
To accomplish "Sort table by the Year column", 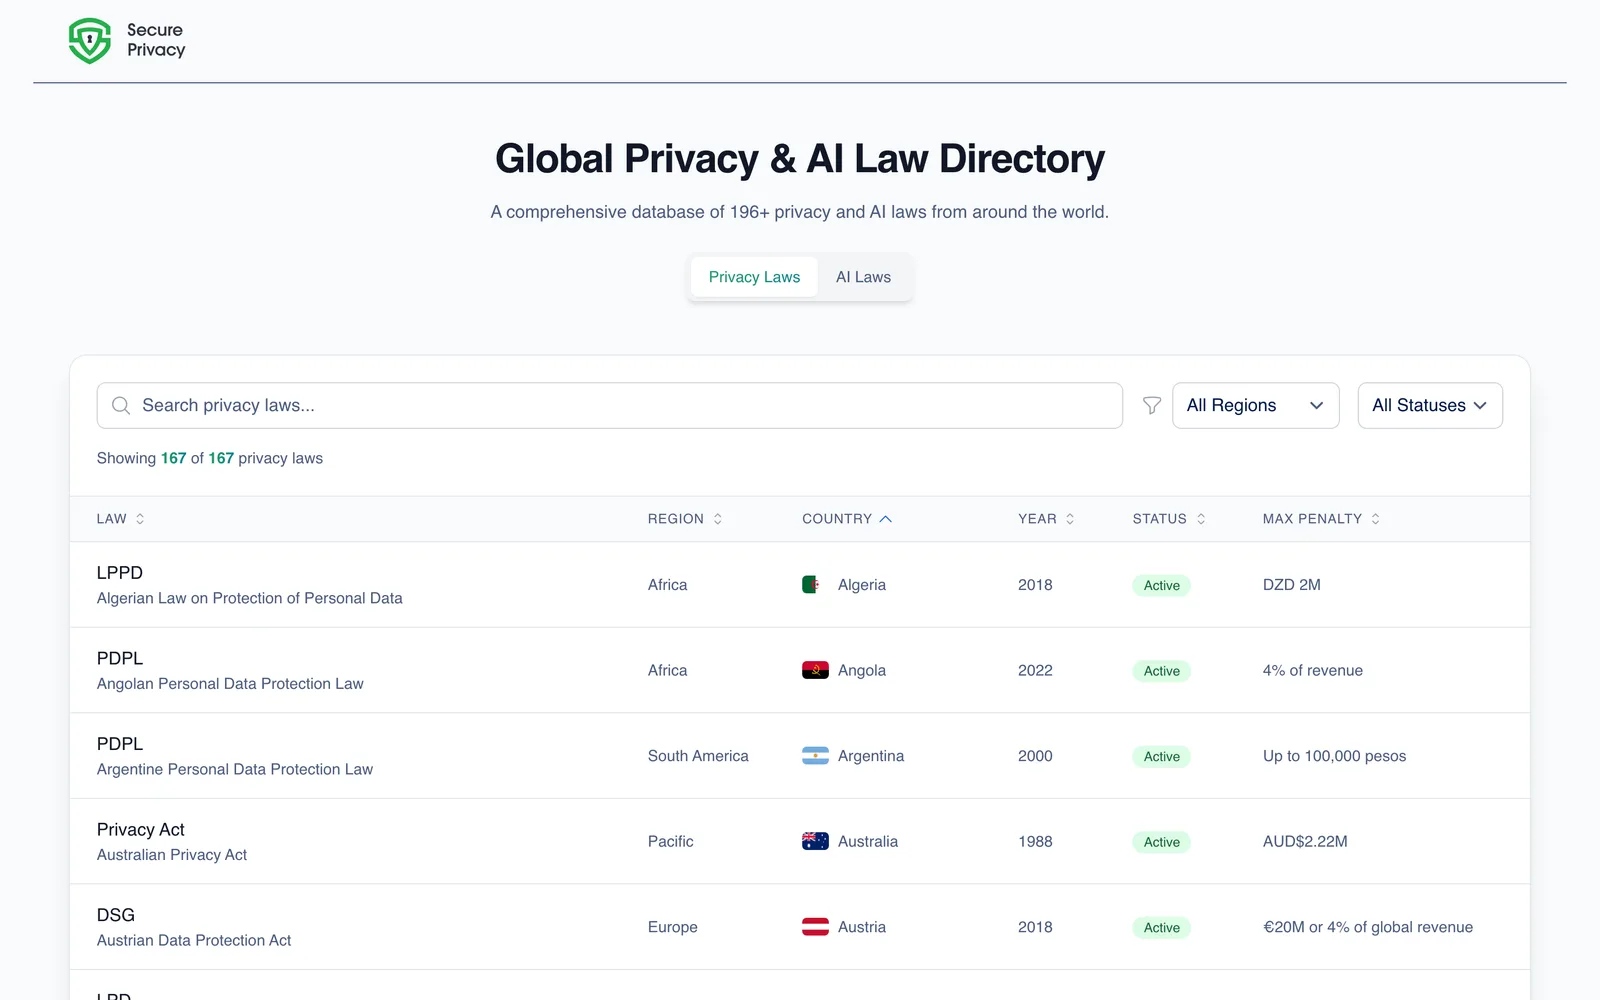I will coord(1046,519).
